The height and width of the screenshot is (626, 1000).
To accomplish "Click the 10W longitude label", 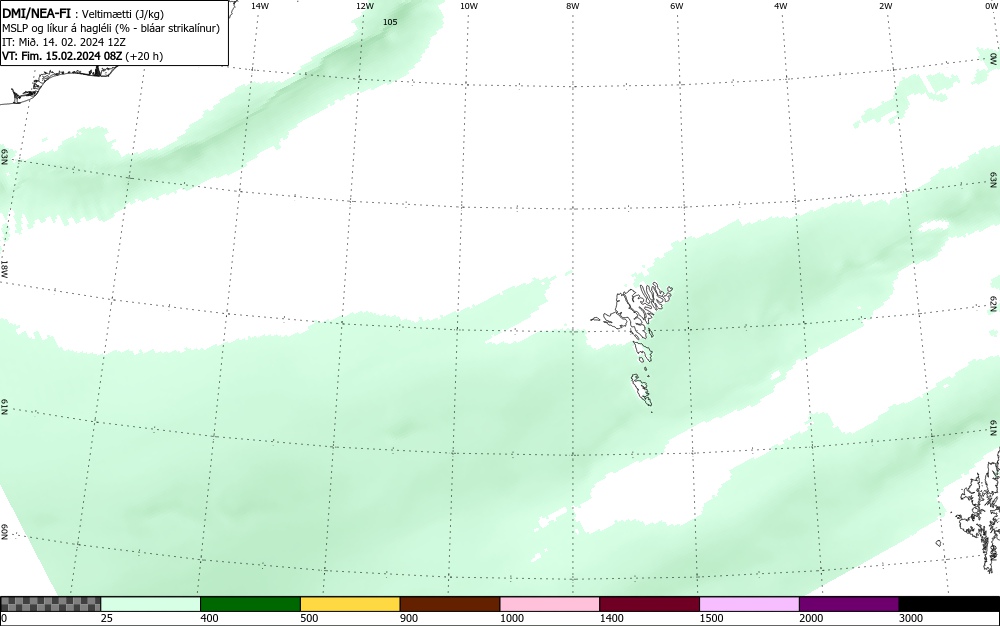I will 469,6.
